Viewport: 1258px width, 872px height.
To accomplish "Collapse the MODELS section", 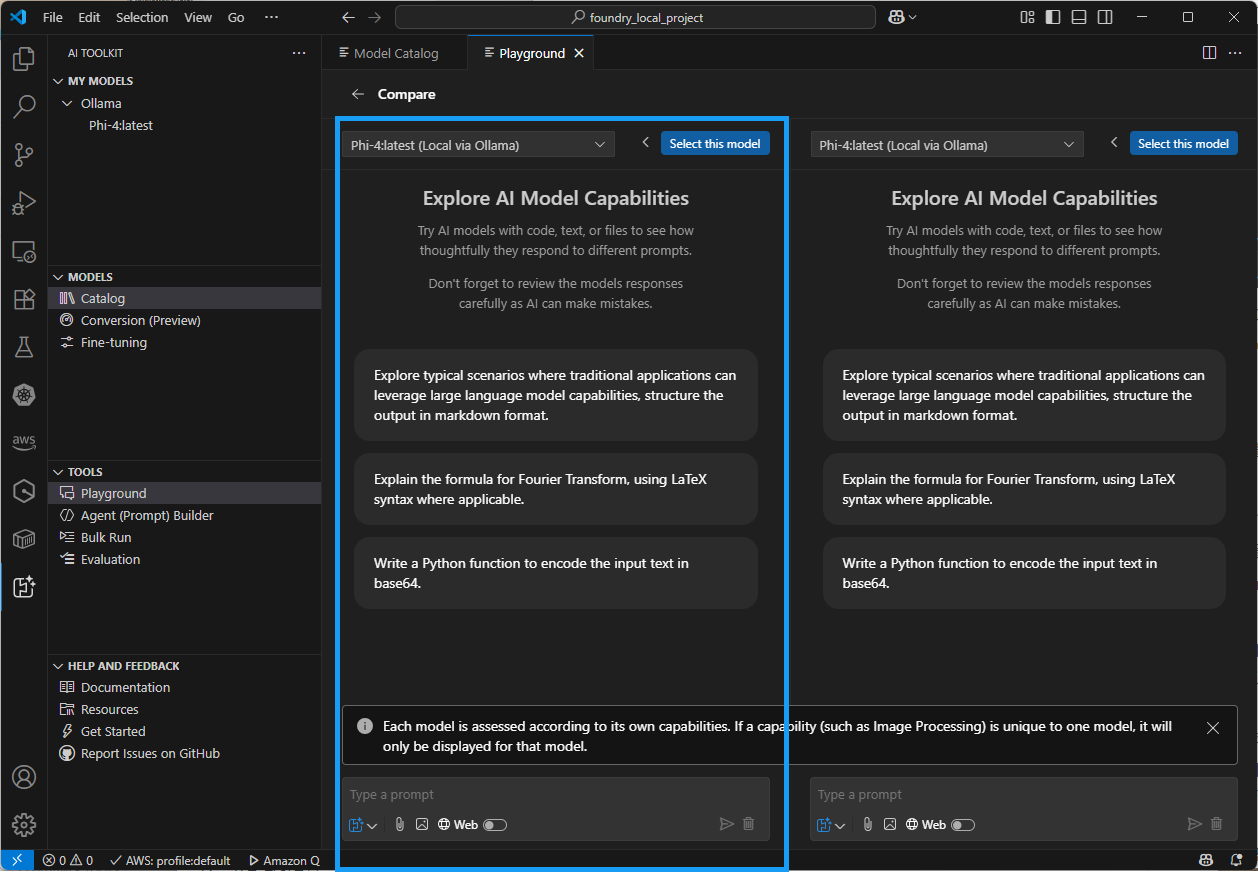I will pos(58,277).
